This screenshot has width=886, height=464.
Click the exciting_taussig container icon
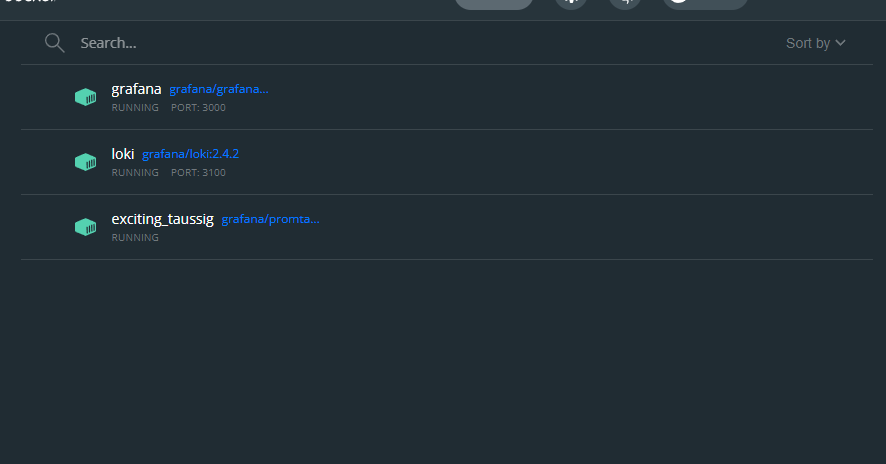coord(86,227)
